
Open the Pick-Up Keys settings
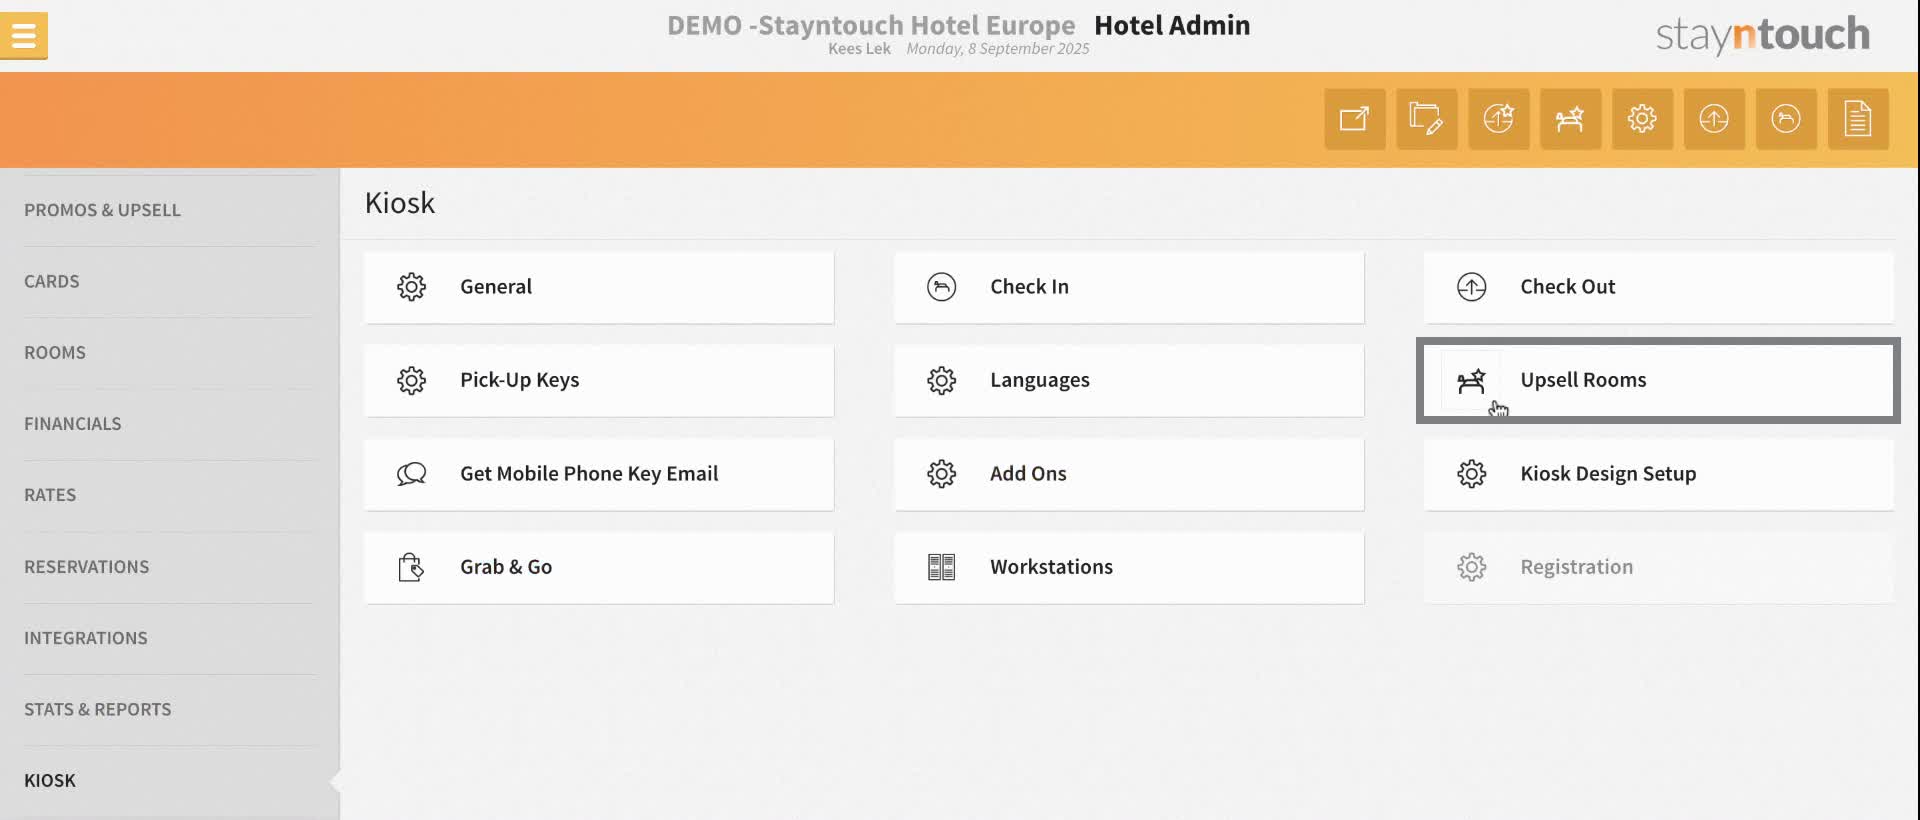click(x=599, y=380)
